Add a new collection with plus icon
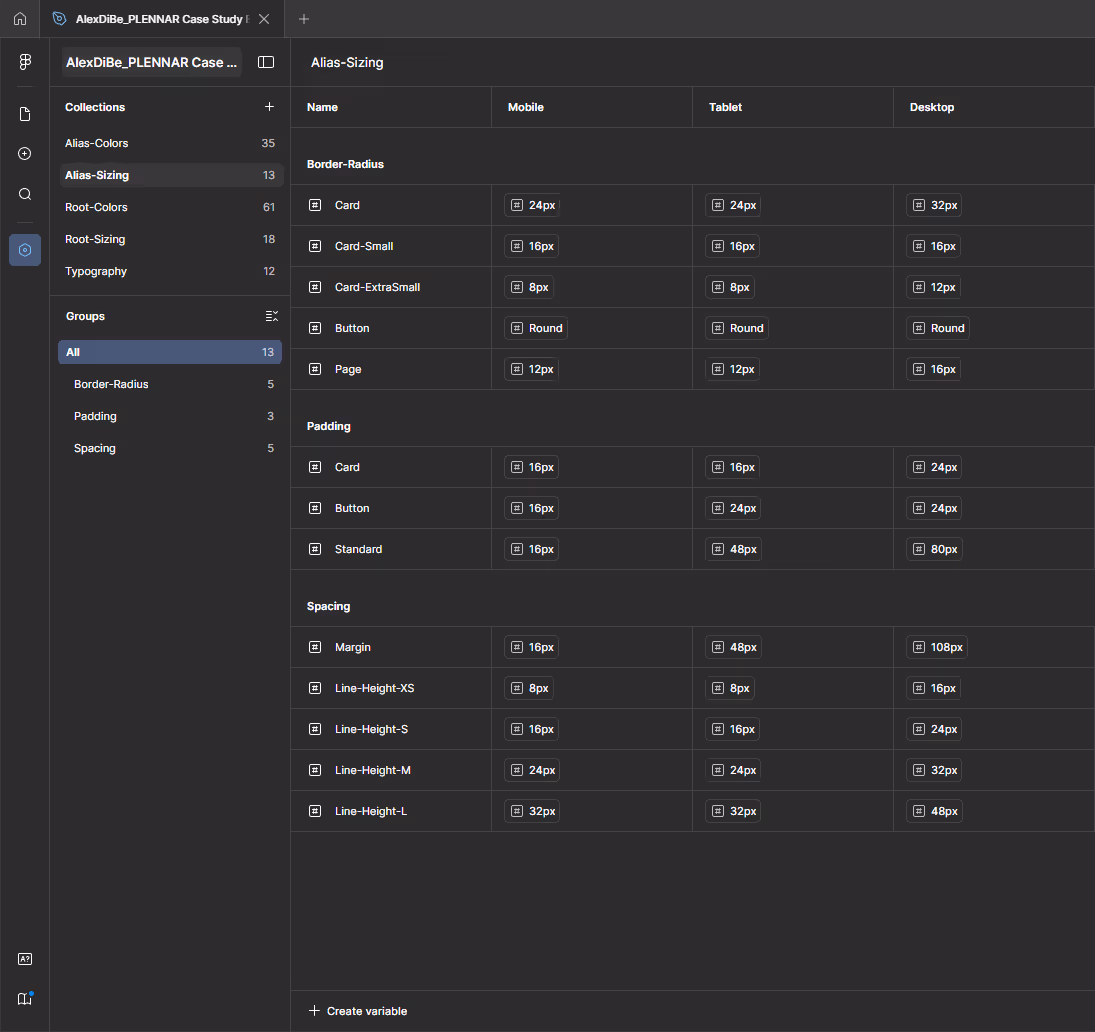This screenshot has height=1032, width=1095. pos(268,107)
